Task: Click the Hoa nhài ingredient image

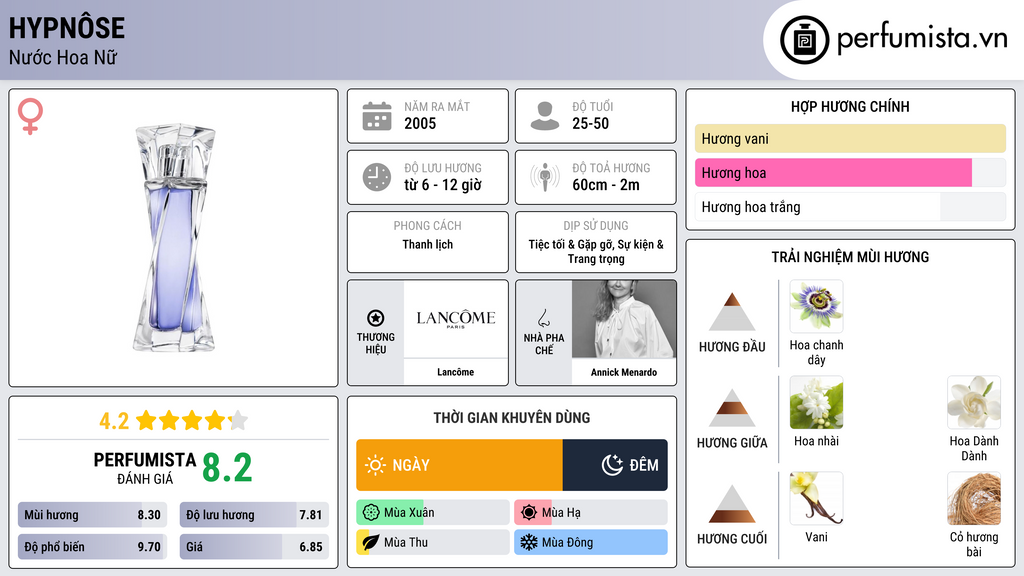Action: pos(816,403)
